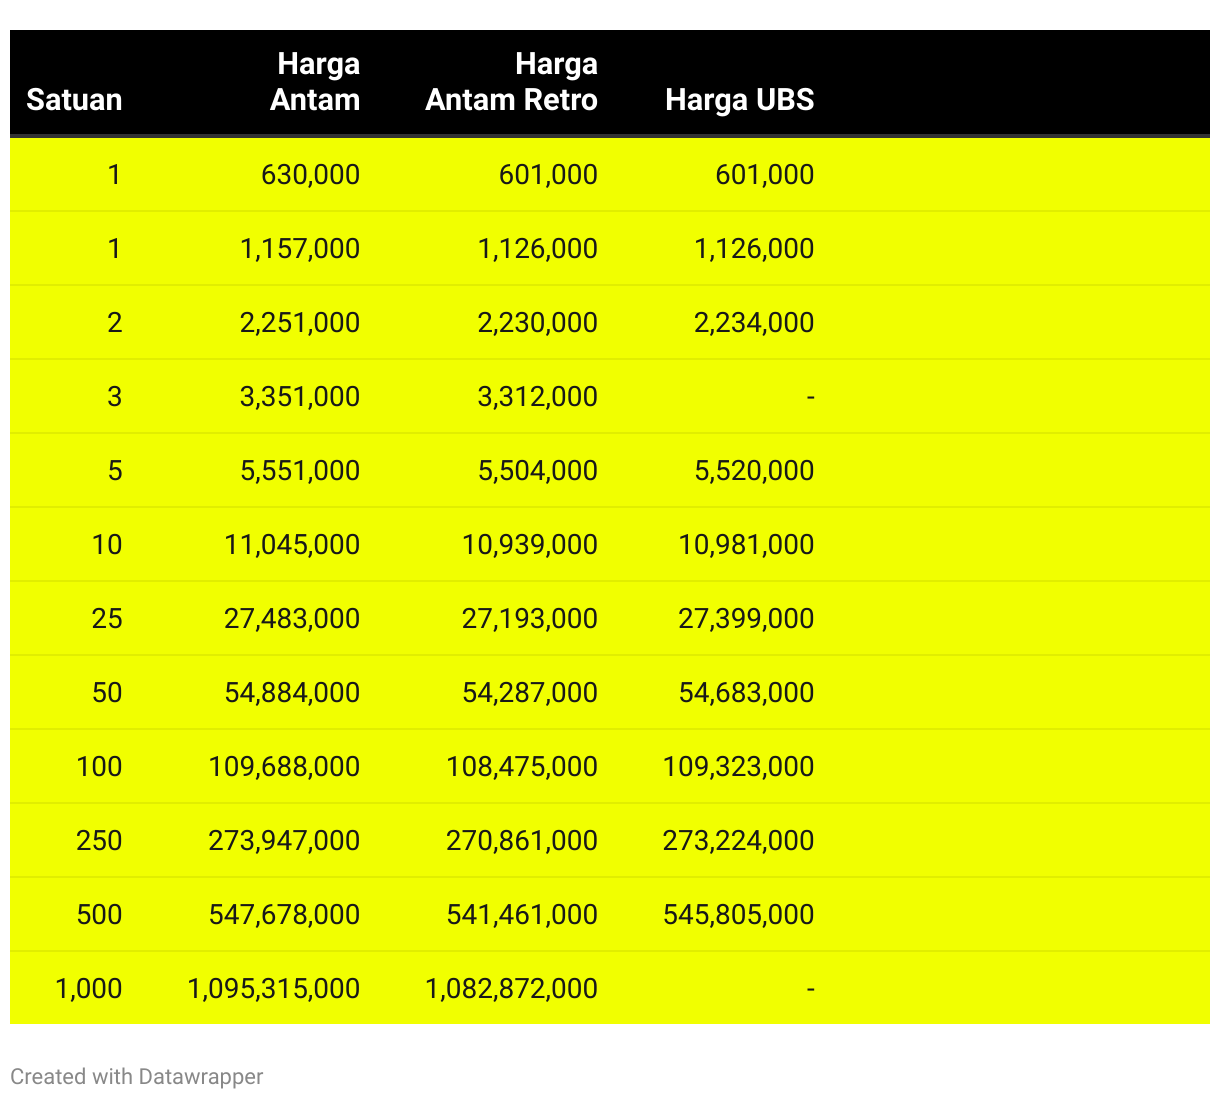Select the Antam Retro price 3,312,000

[538, 397]
